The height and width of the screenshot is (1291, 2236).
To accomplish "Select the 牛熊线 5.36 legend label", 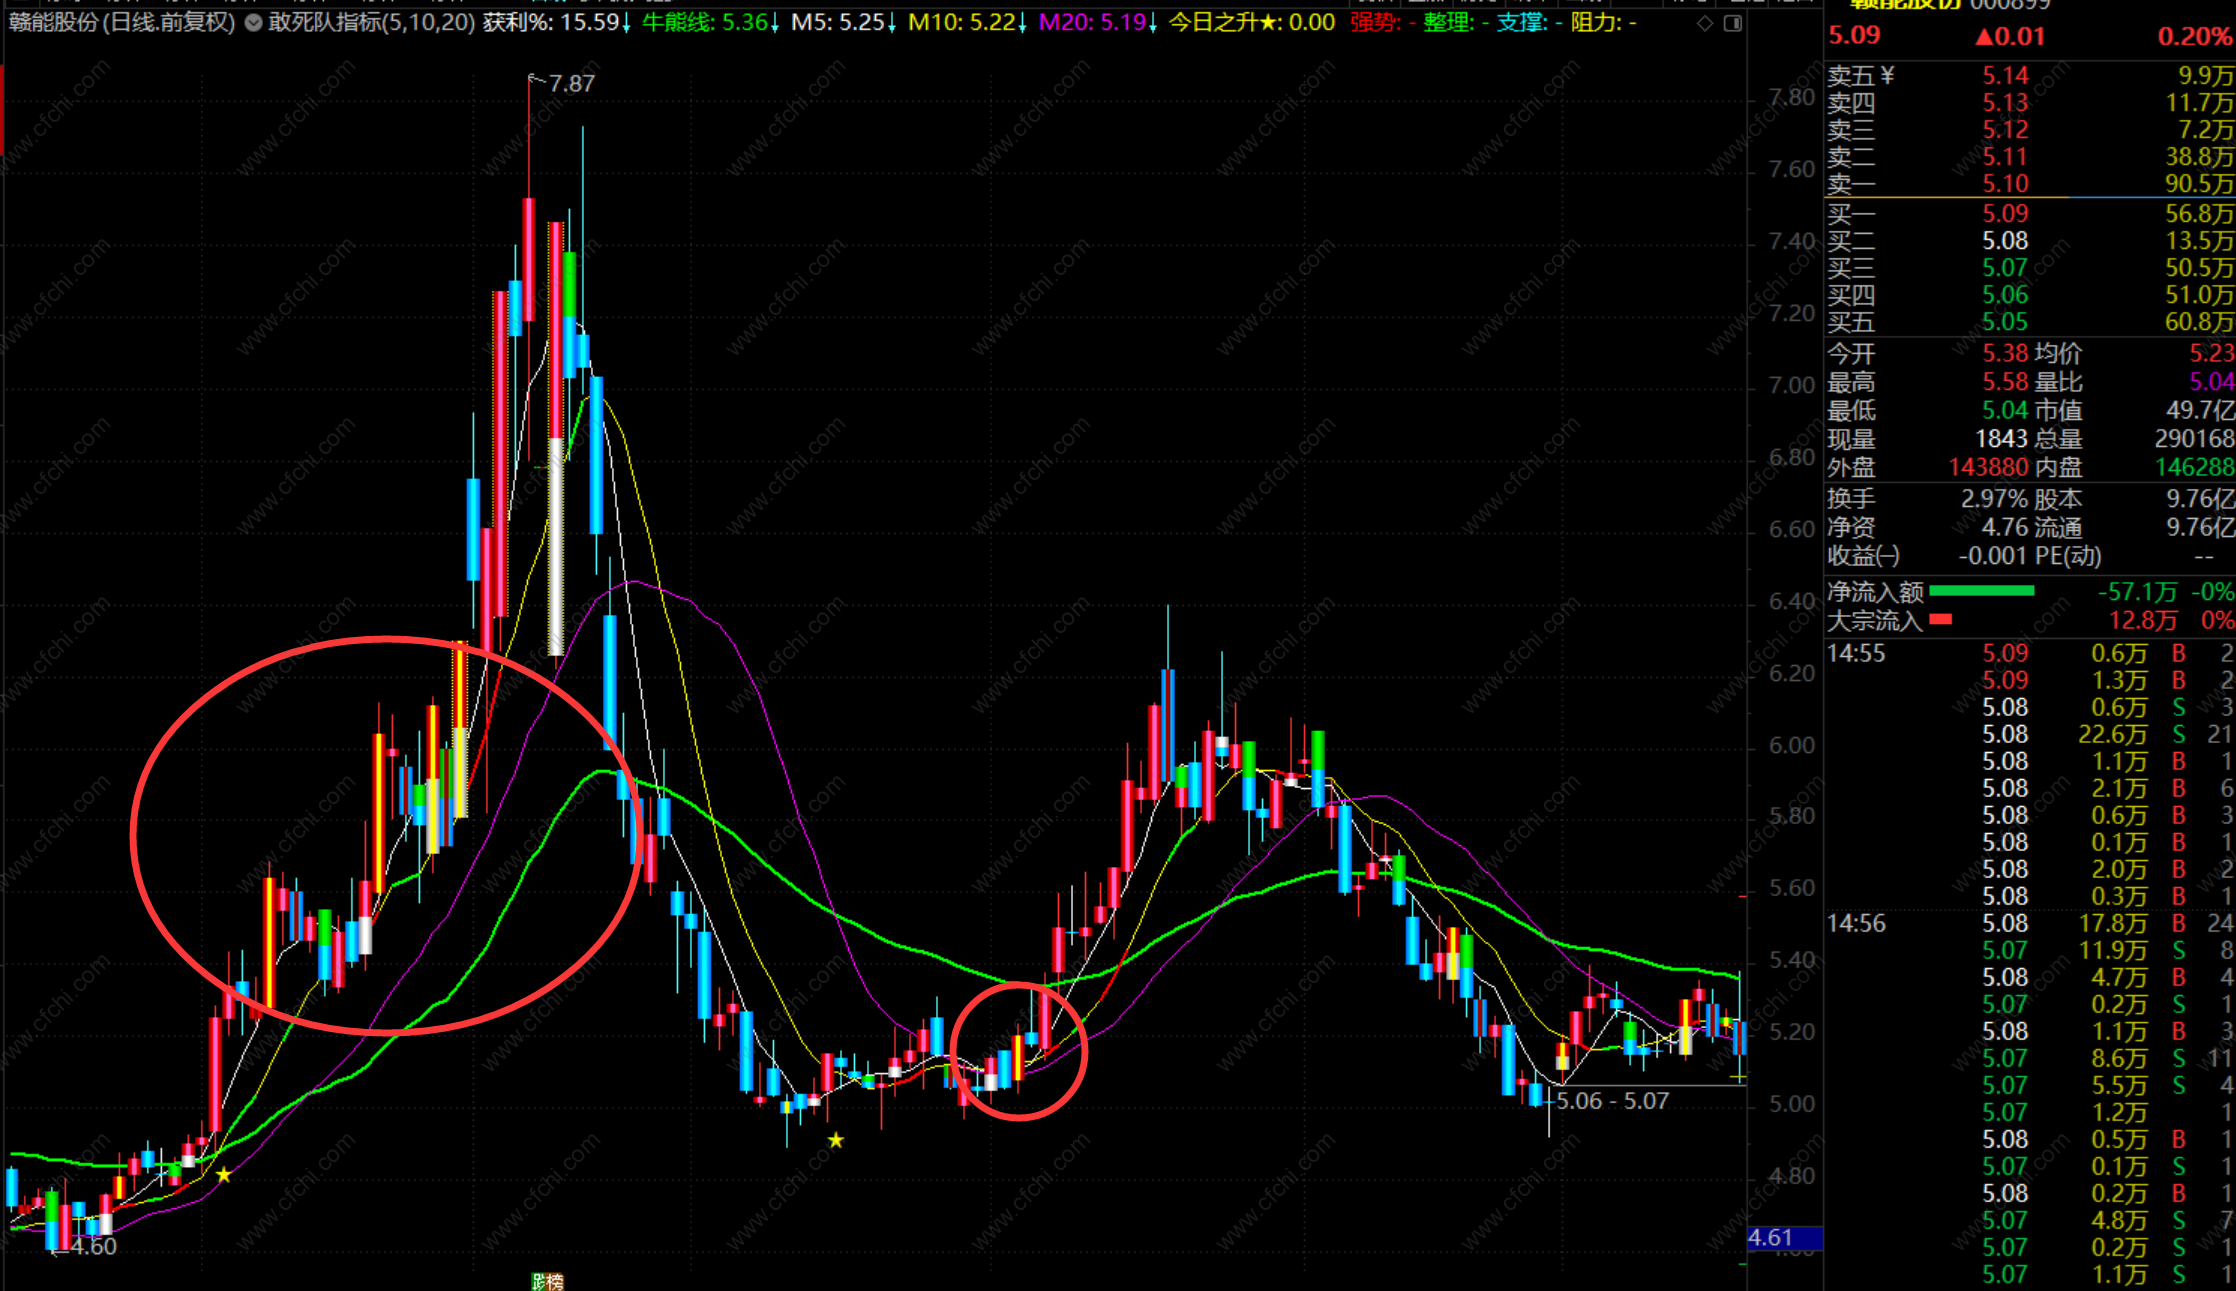I will pos(704,23).
